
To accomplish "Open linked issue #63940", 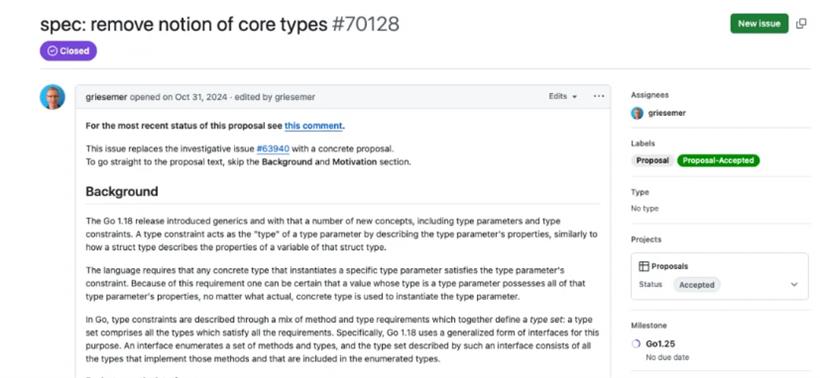I will [273, 149].
